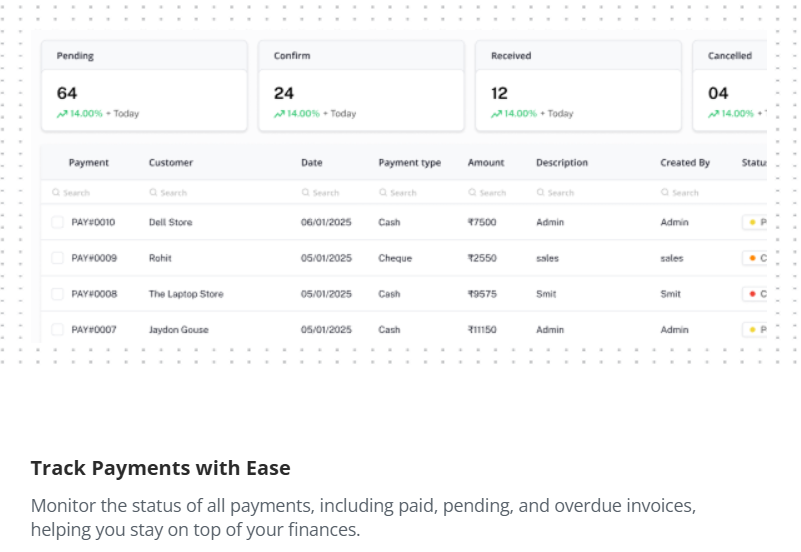Click the Customer column header

coord(171,163)
